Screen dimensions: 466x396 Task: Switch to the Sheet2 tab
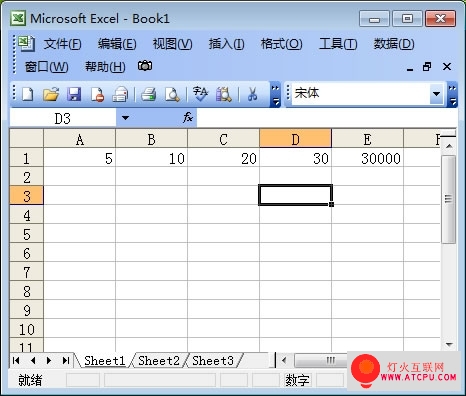pos(159,361)
